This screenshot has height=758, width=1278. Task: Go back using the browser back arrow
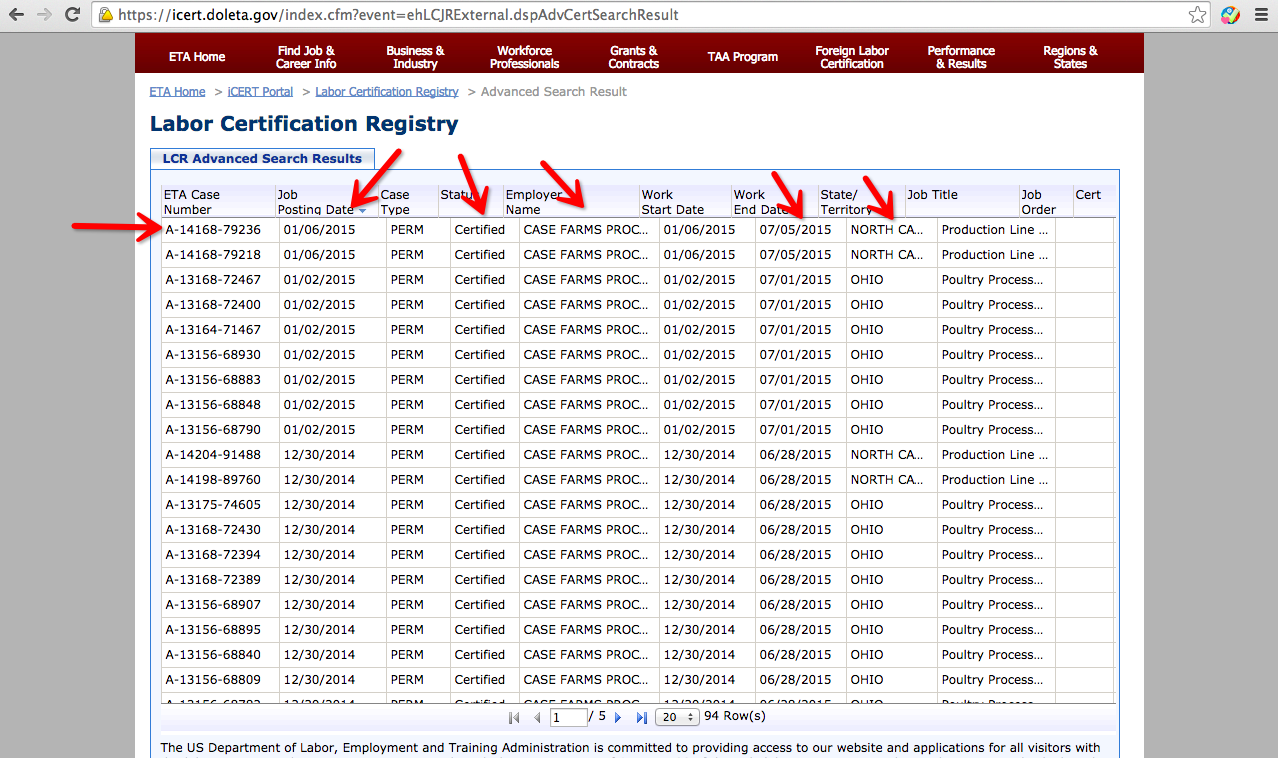pyautogui.click(x=17, y=15)
